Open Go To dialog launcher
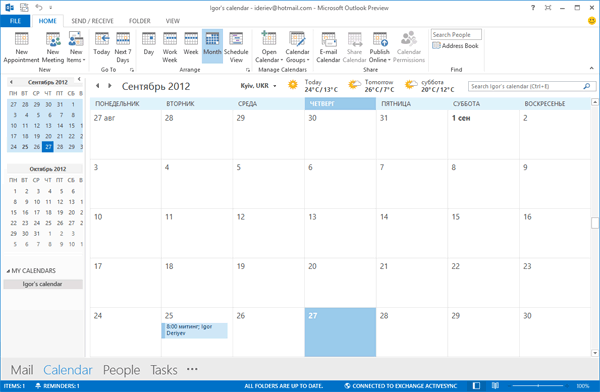Viewport: 600px width, 392px height. (132, 70)
